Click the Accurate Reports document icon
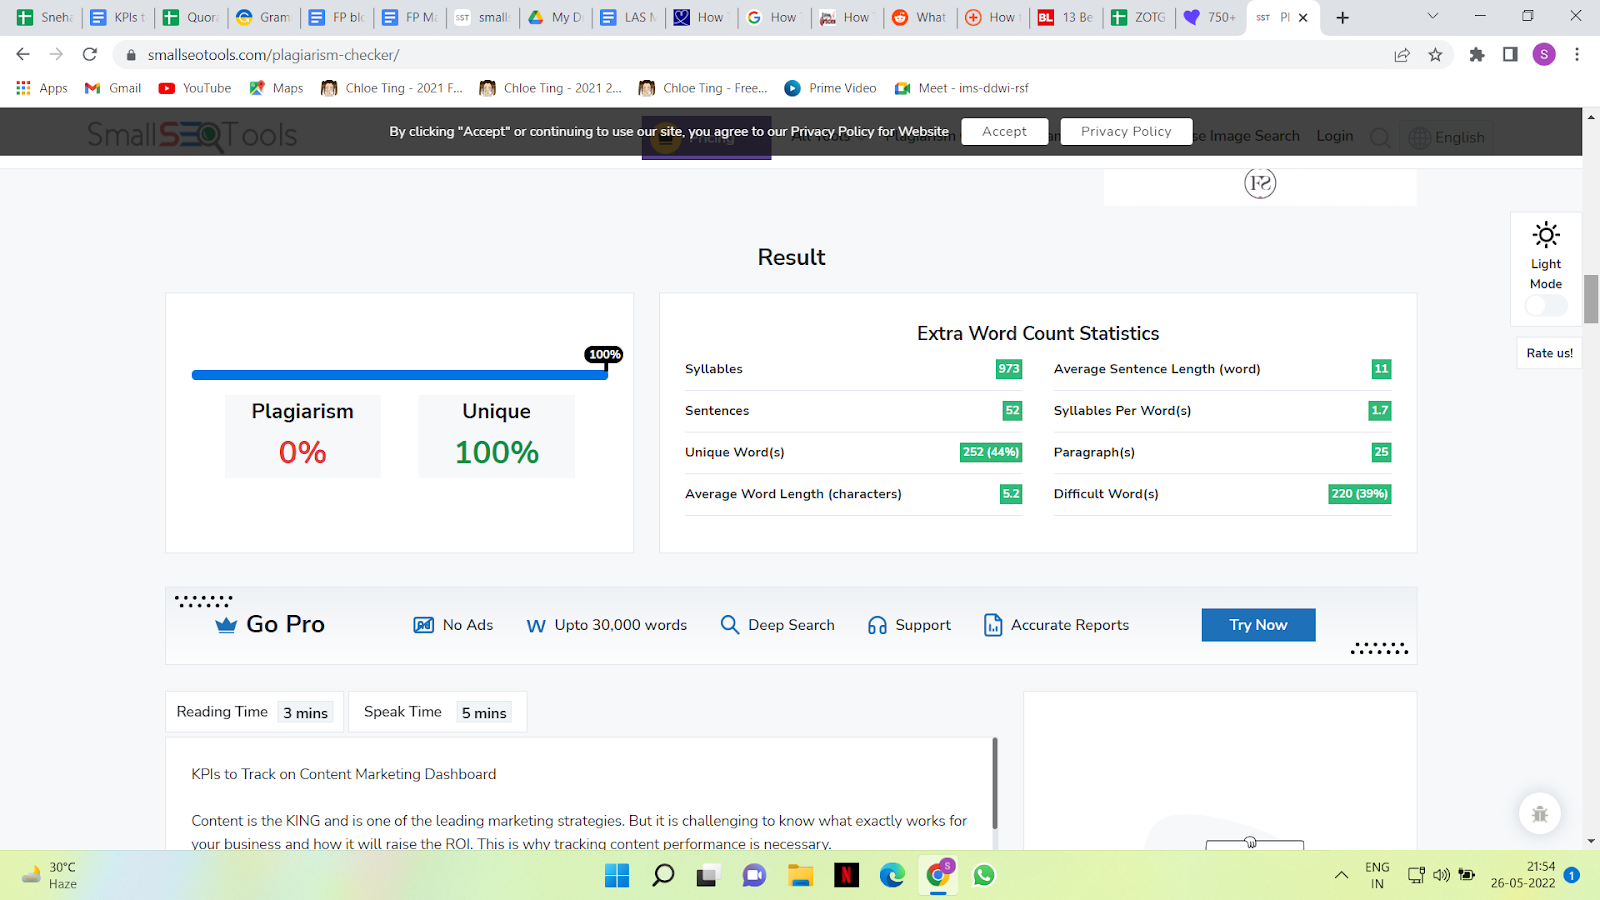This screenshot has width=1600, height=900. coord(993,625)
